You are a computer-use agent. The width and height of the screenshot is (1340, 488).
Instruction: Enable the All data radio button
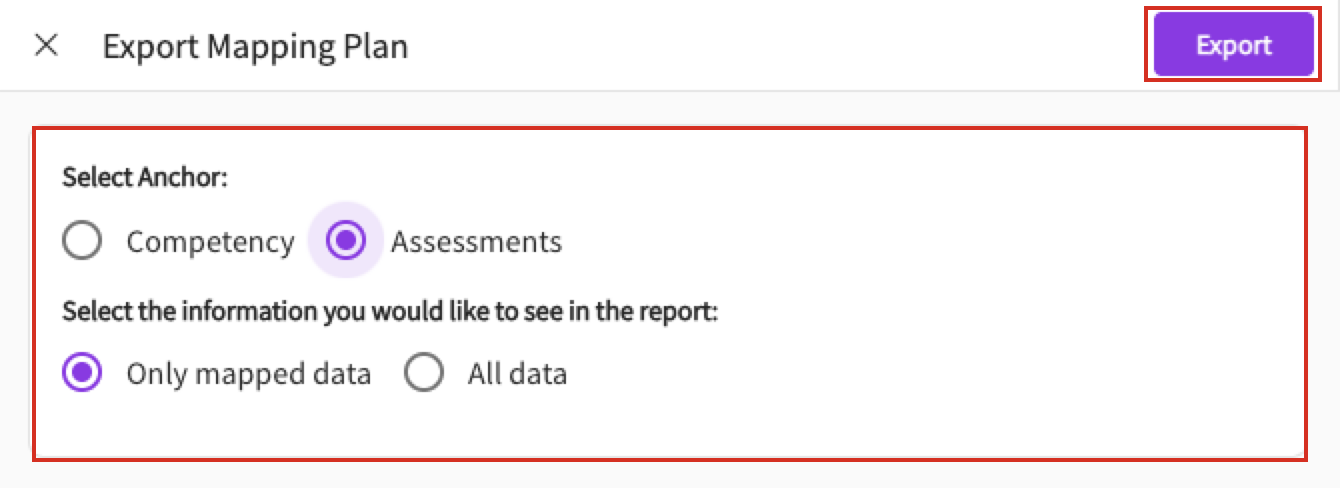pyautogui.click(x=424, y=374)
